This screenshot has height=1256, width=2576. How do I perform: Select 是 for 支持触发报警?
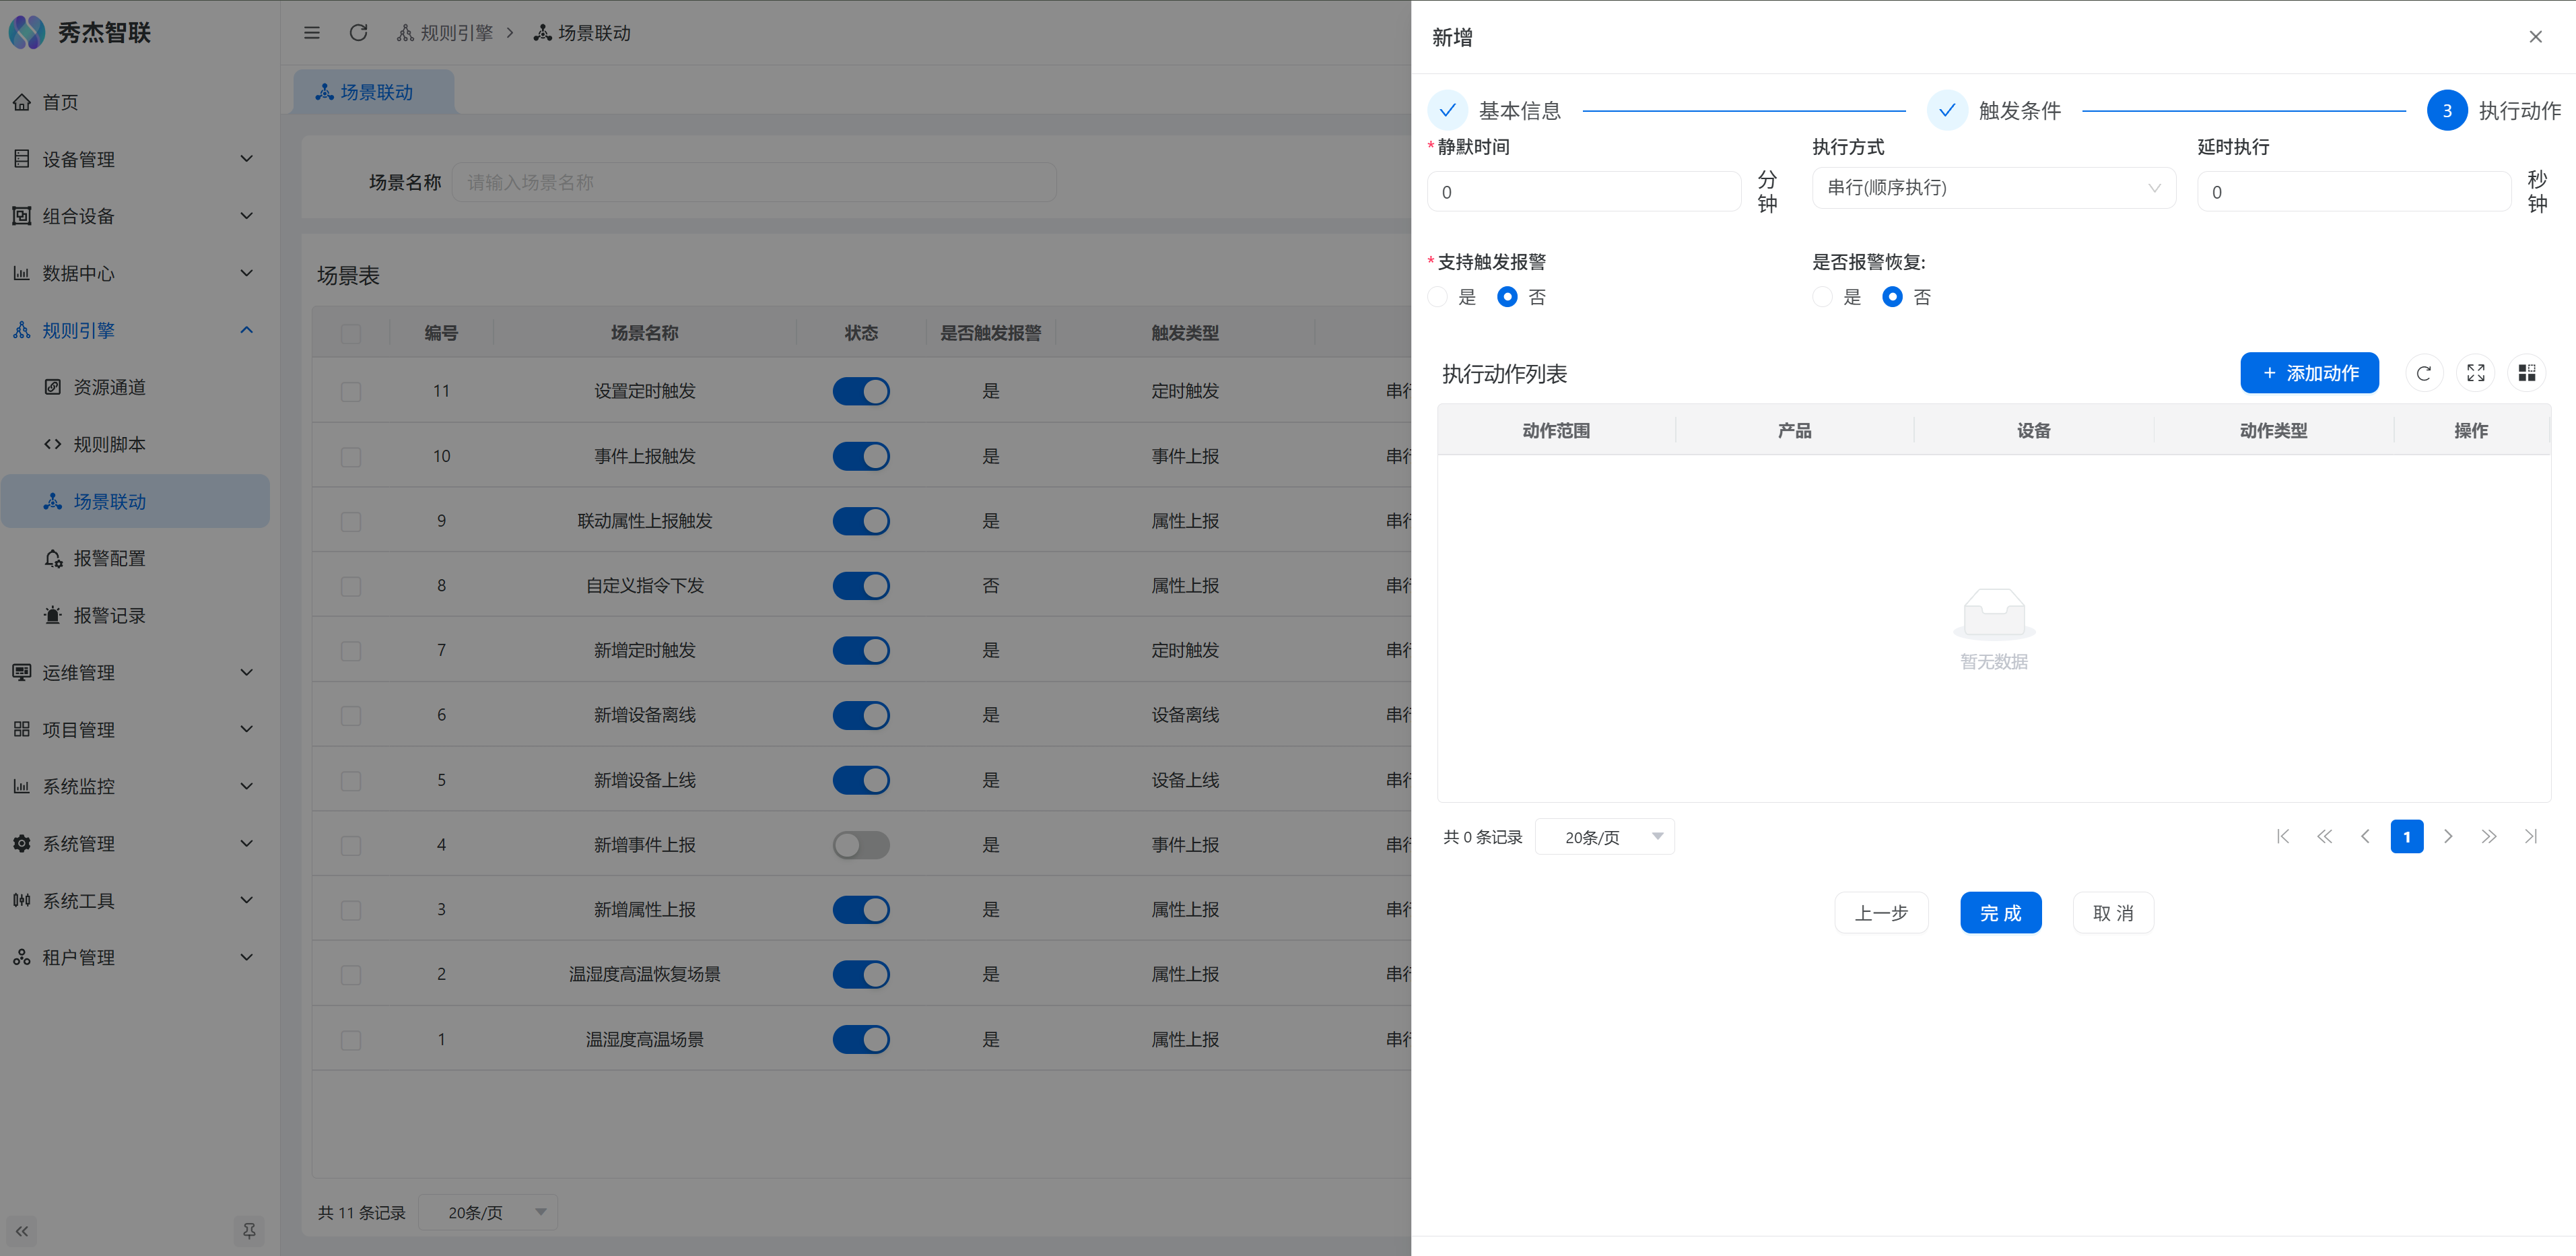[x=1438, y=297]
